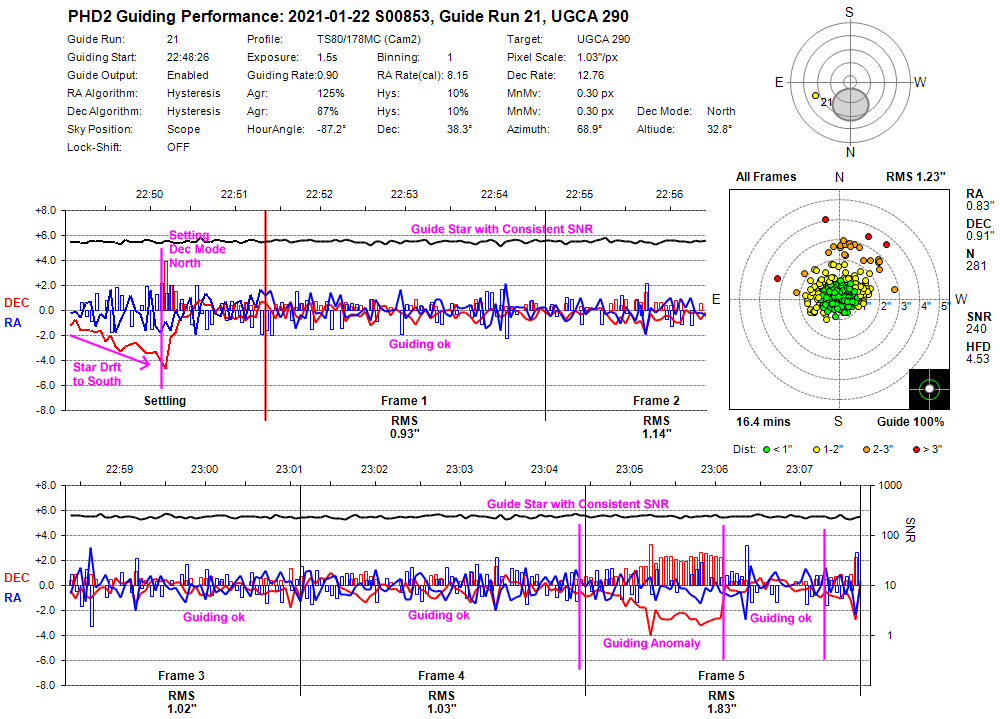Click the 'Scope' Sky Position value
1000x719 pixels.
pos(183,129)
